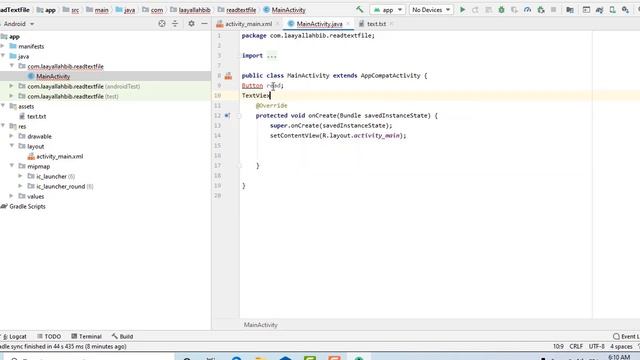The height and width of the screenshot is (360, 640).
Task: Click the window-shaped icon left of Gradle sync
Action: click(x=586, y=9)
